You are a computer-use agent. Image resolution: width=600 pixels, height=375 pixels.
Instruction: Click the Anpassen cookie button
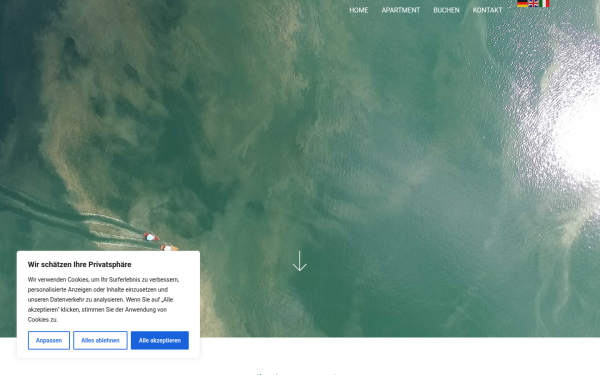pos(49,341)
